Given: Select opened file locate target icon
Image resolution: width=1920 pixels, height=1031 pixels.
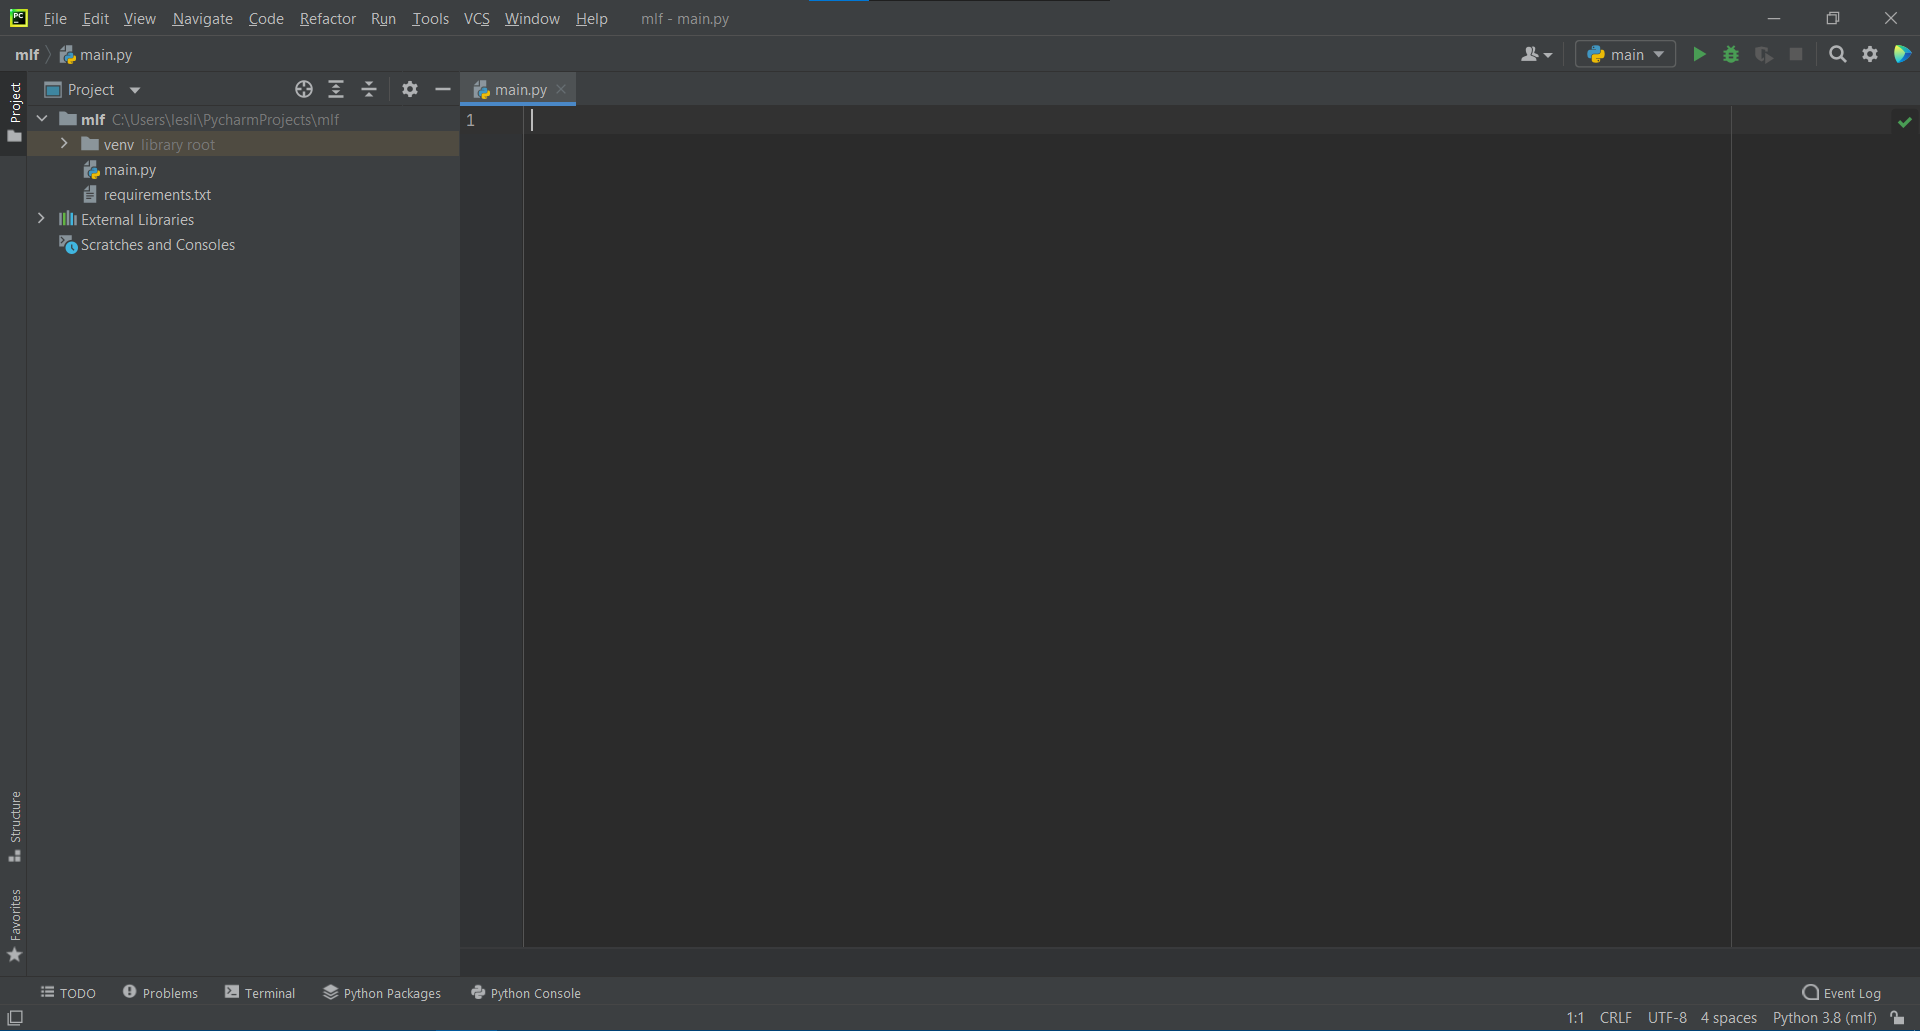Looking at the screenshot, I should (x=304, y=89).
